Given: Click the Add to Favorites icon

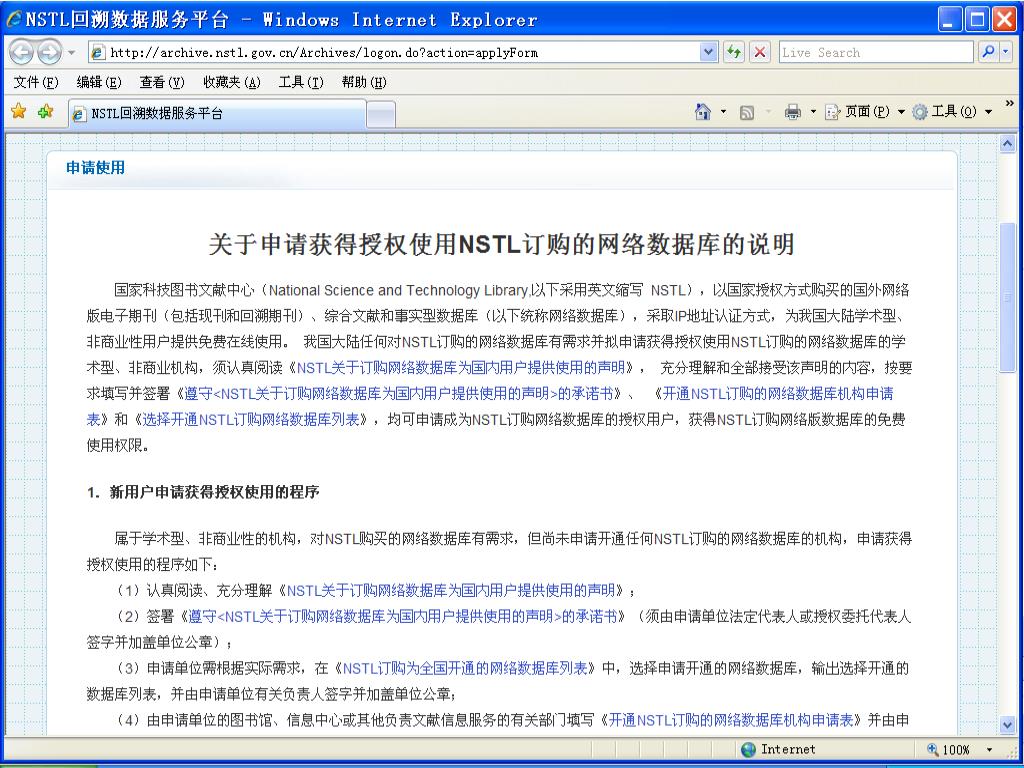Looking at the screenshot, I should [x=46, y=112].
